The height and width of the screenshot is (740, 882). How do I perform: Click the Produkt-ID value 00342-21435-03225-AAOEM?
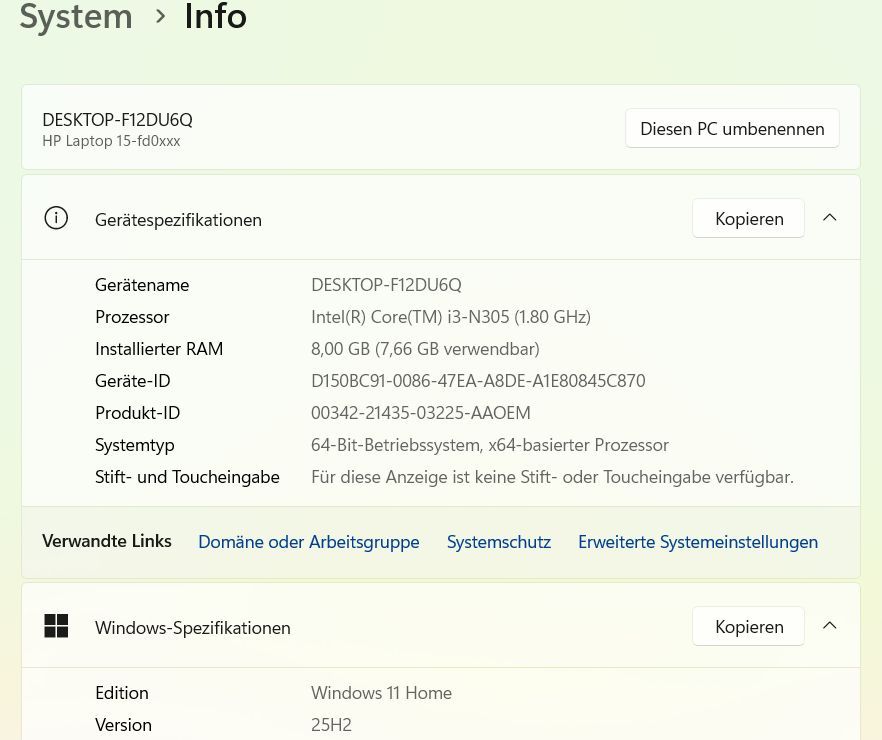tap(420, 413)
